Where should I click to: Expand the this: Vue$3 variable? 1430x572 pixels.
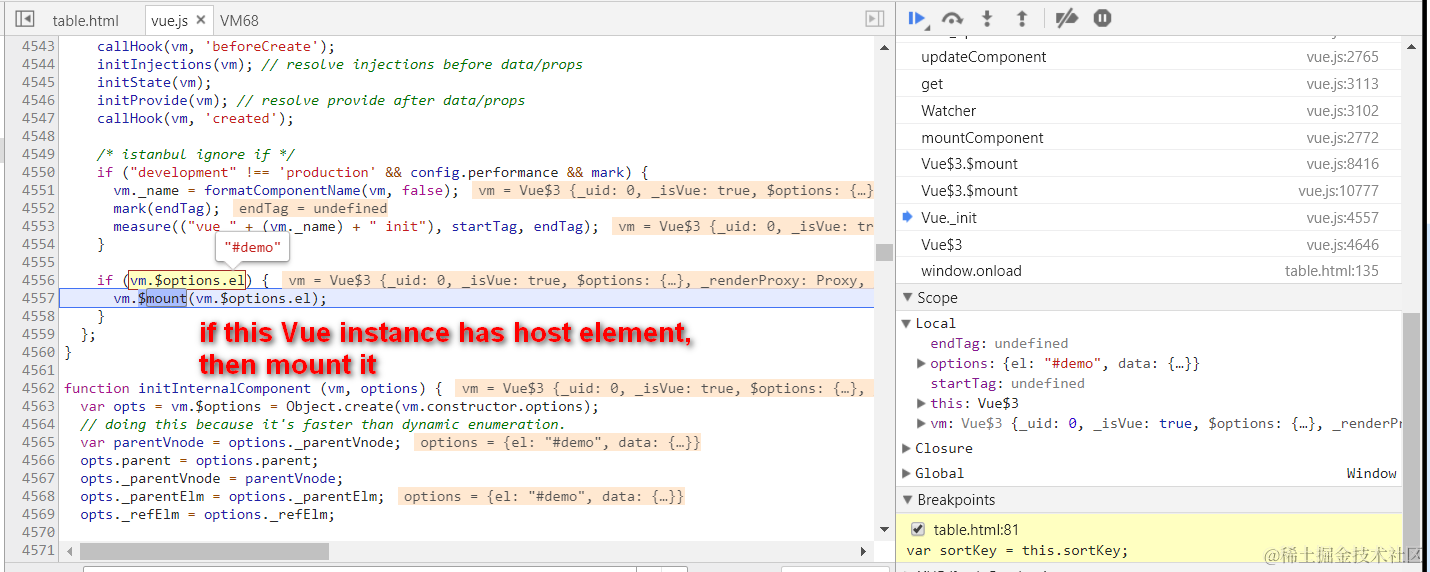(921, 403)
